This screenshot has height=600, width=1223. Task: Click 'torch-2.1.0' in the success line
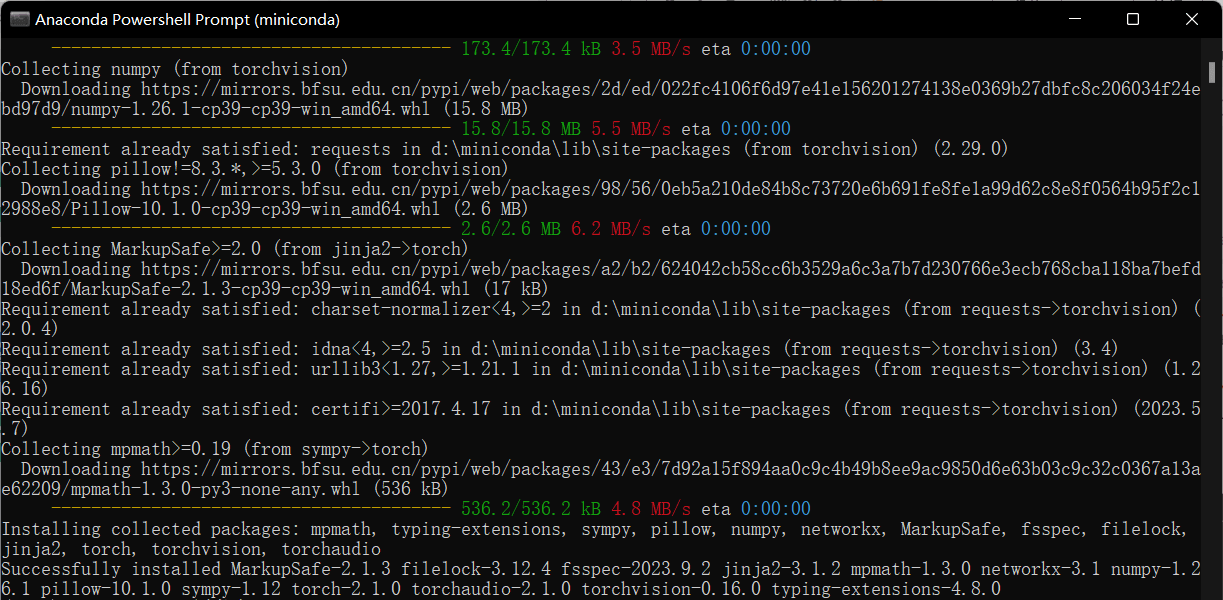click(x=346, y=589)
